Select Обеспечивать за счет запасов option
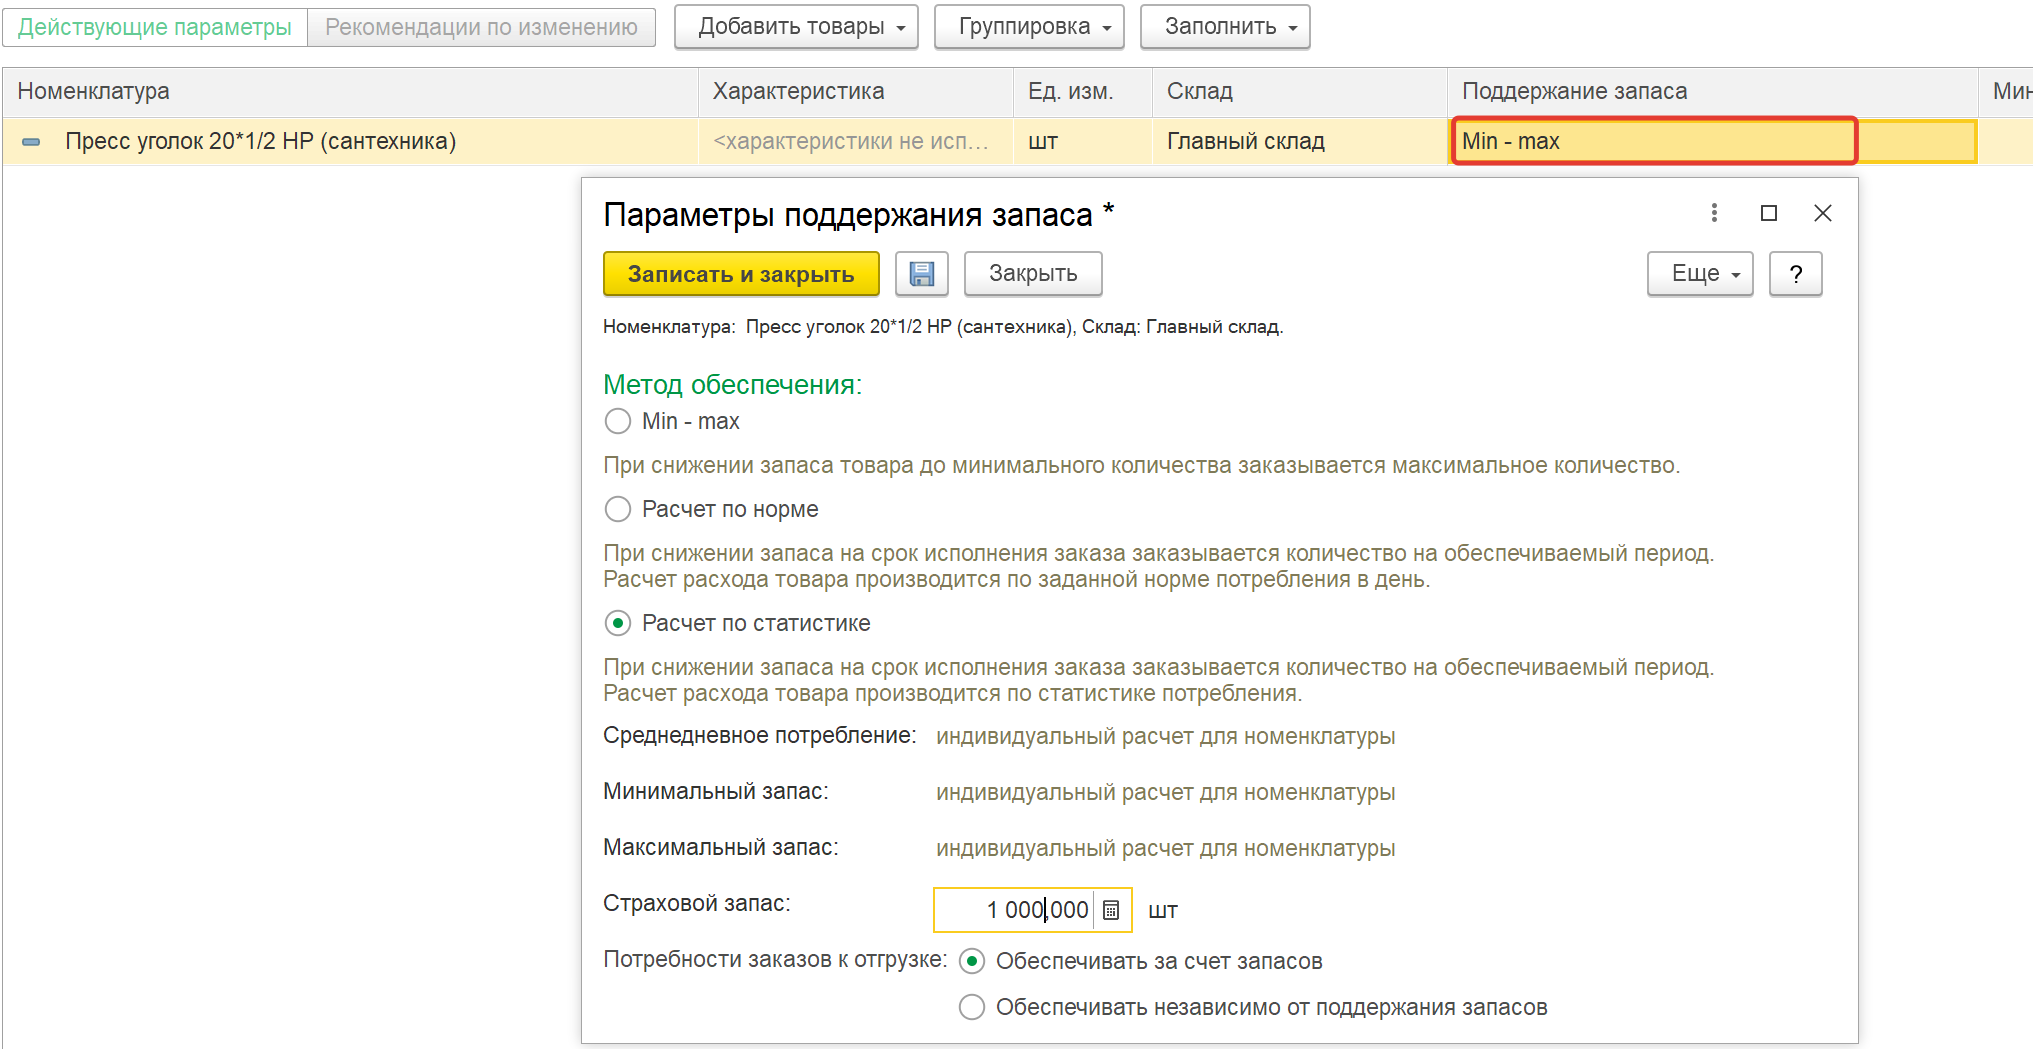Viewport: 2033px width, 1049px height. point(971,961)
